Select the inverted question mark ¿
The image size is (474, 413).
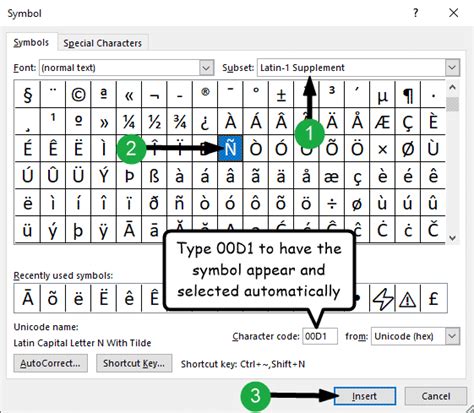pyautogui.click(x=205, y=122)
